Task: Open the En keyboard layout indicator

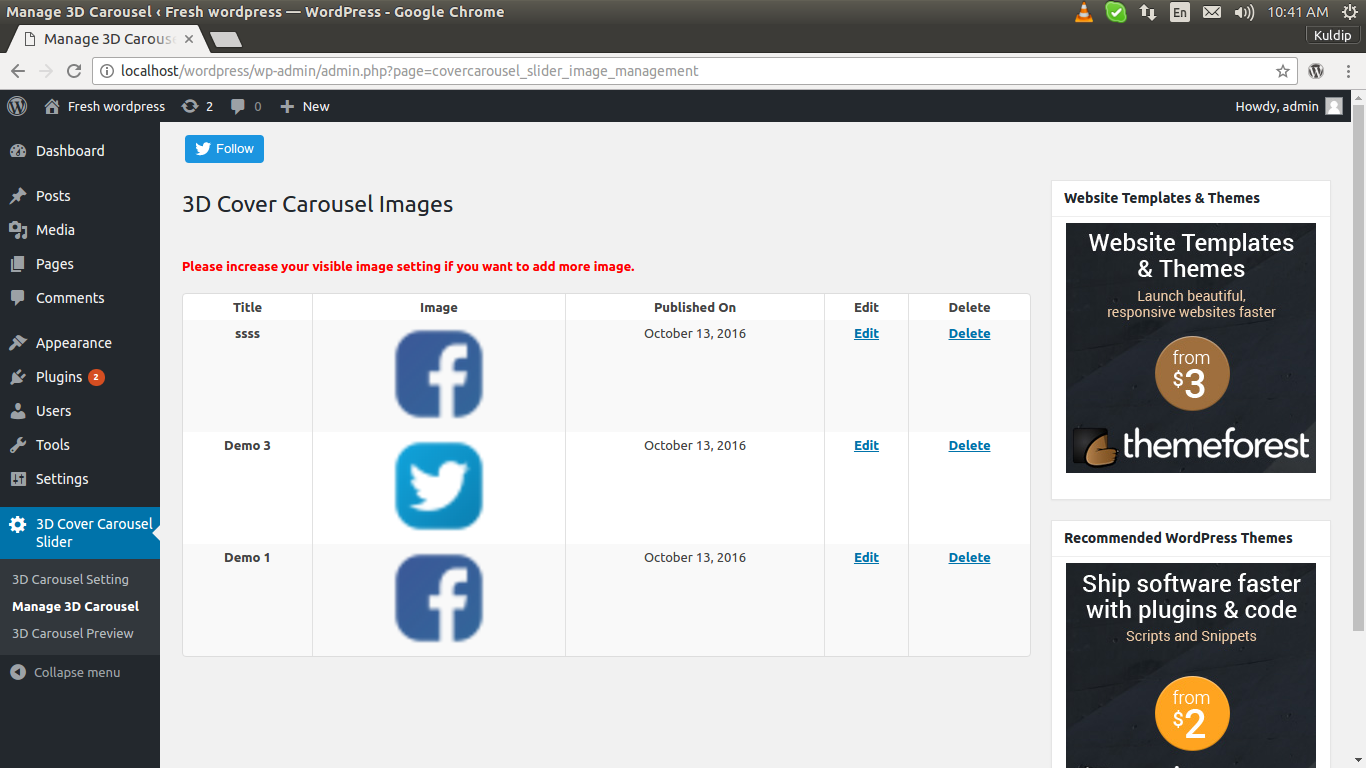Action: pos(1180,12)
